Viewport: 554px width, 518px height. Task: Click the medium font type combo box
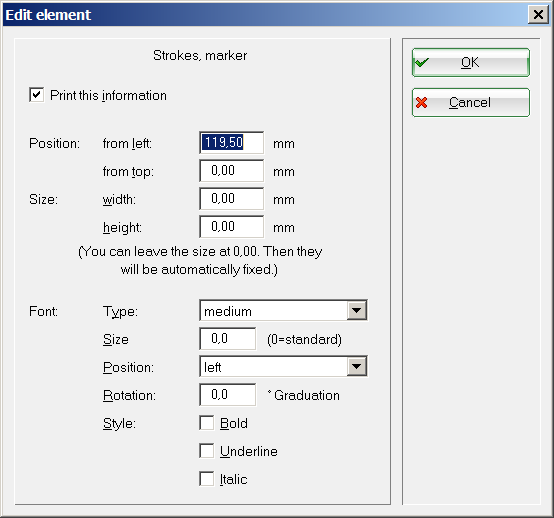(x=283, y=310)
